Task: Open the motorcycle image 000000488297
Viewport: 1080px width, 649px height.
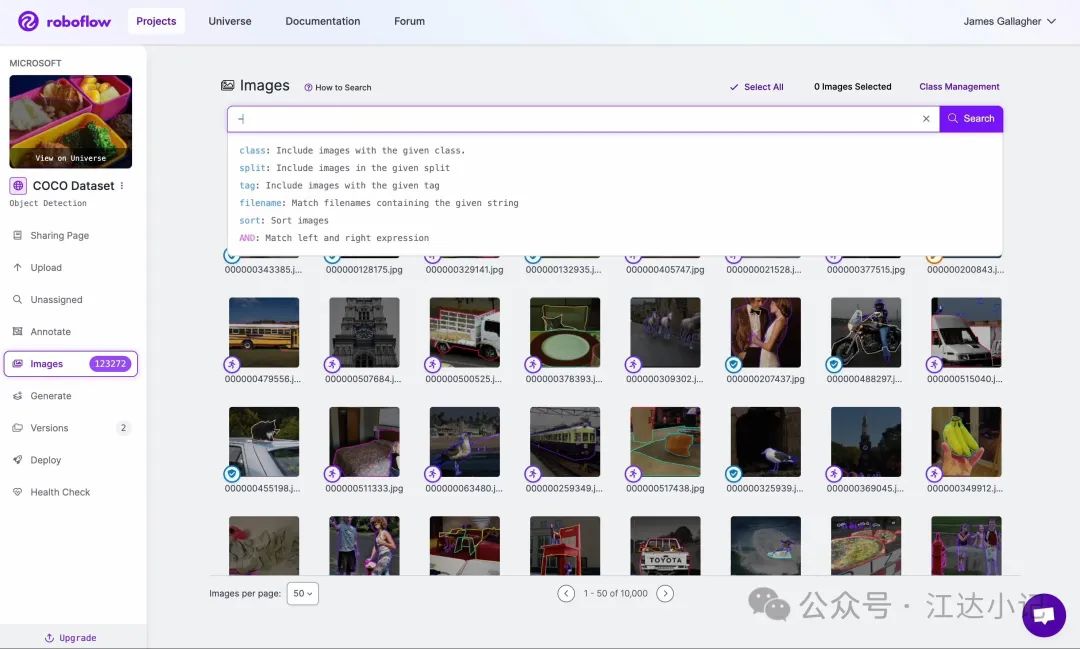Action: pos(866,332)
